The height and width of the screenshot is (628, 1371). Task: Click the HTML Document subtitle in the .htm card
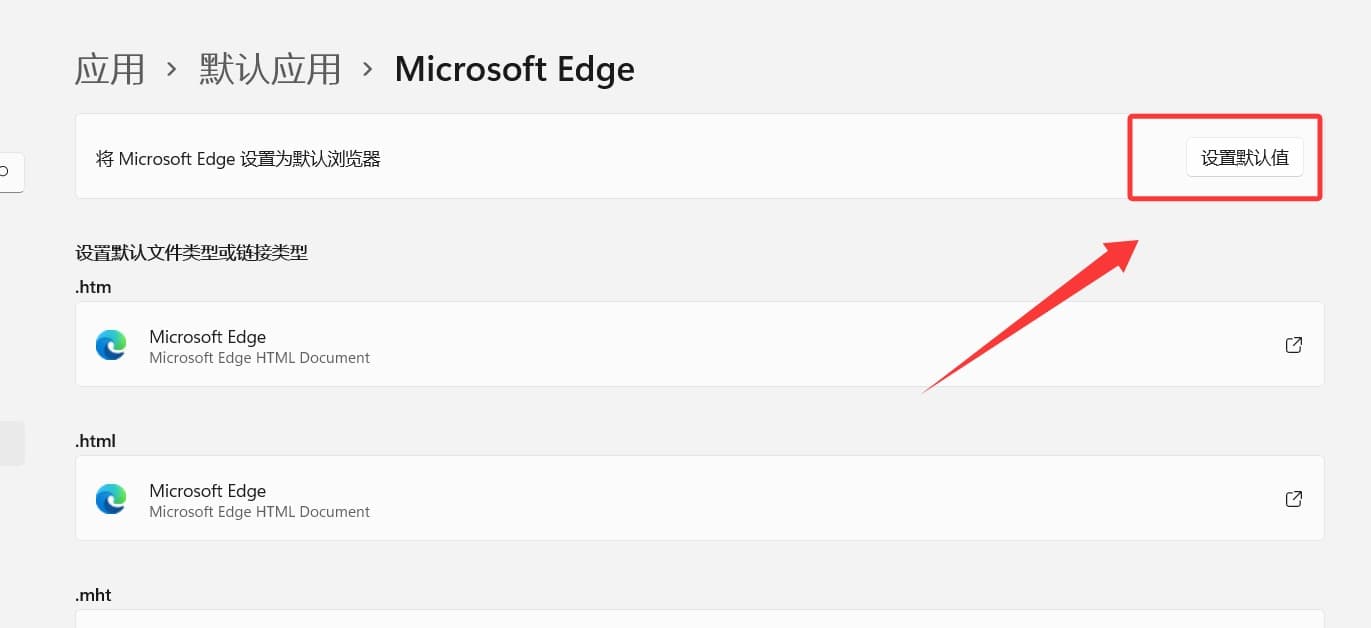(259, 358)
